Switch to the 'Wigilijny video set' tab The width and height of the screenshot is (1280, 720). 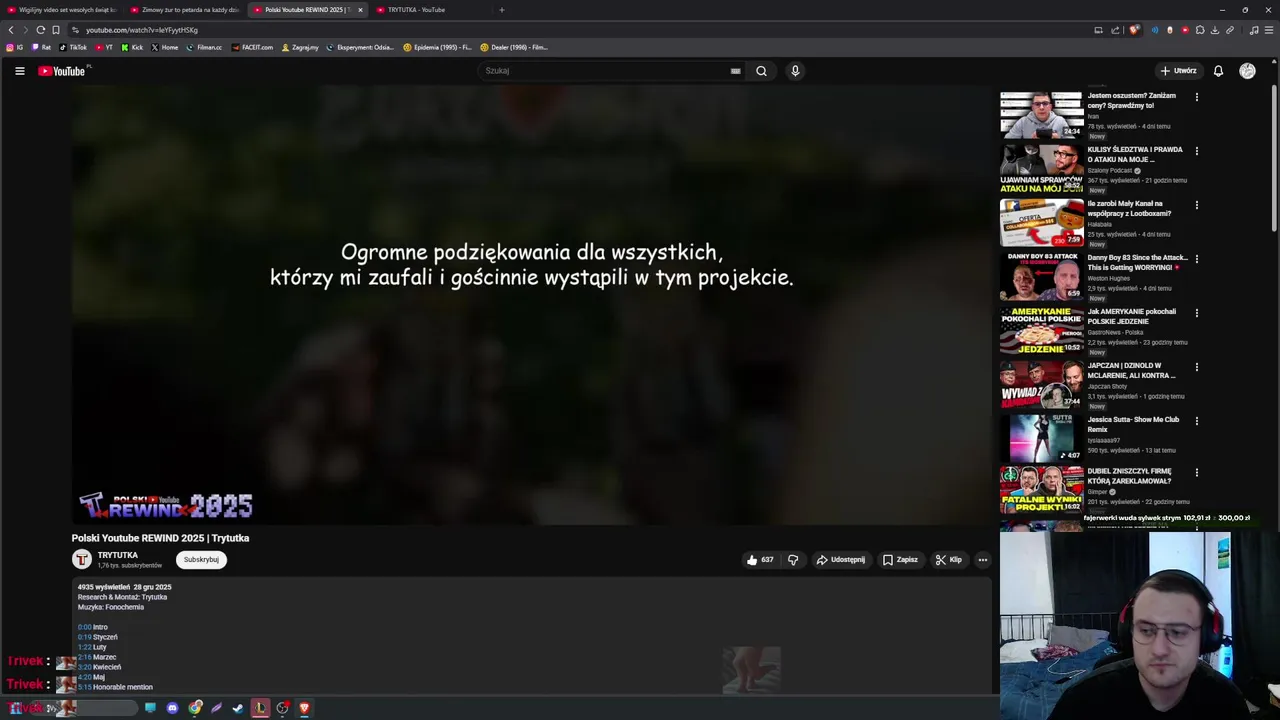point(61,10)
